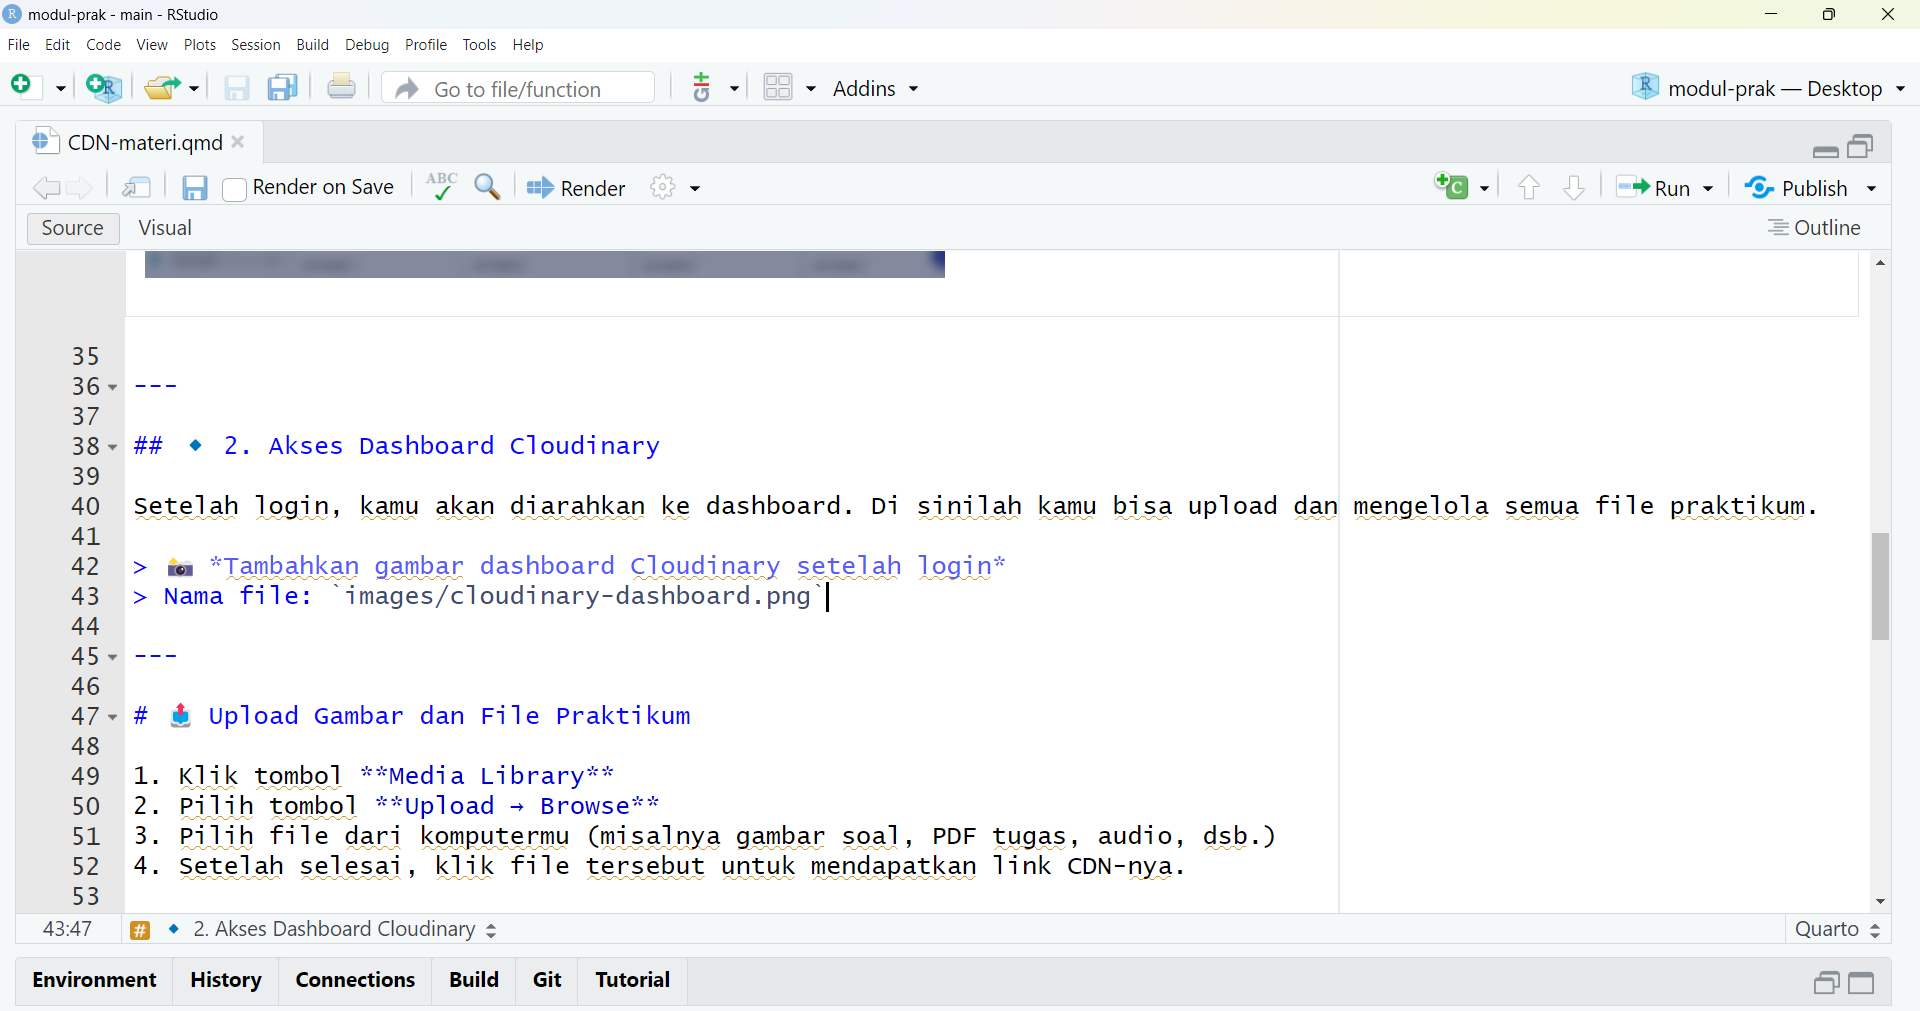The width and height of the screenshot is (1920, 1011).
Task: Click editor scrollbar down arrow
Action: point(1880,901)
